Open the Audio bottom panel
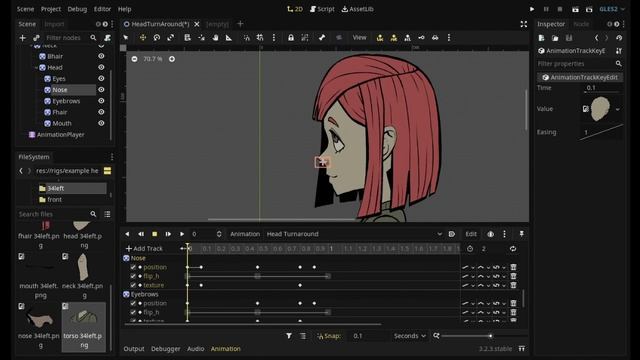640x360 pixels. (196, 349)
